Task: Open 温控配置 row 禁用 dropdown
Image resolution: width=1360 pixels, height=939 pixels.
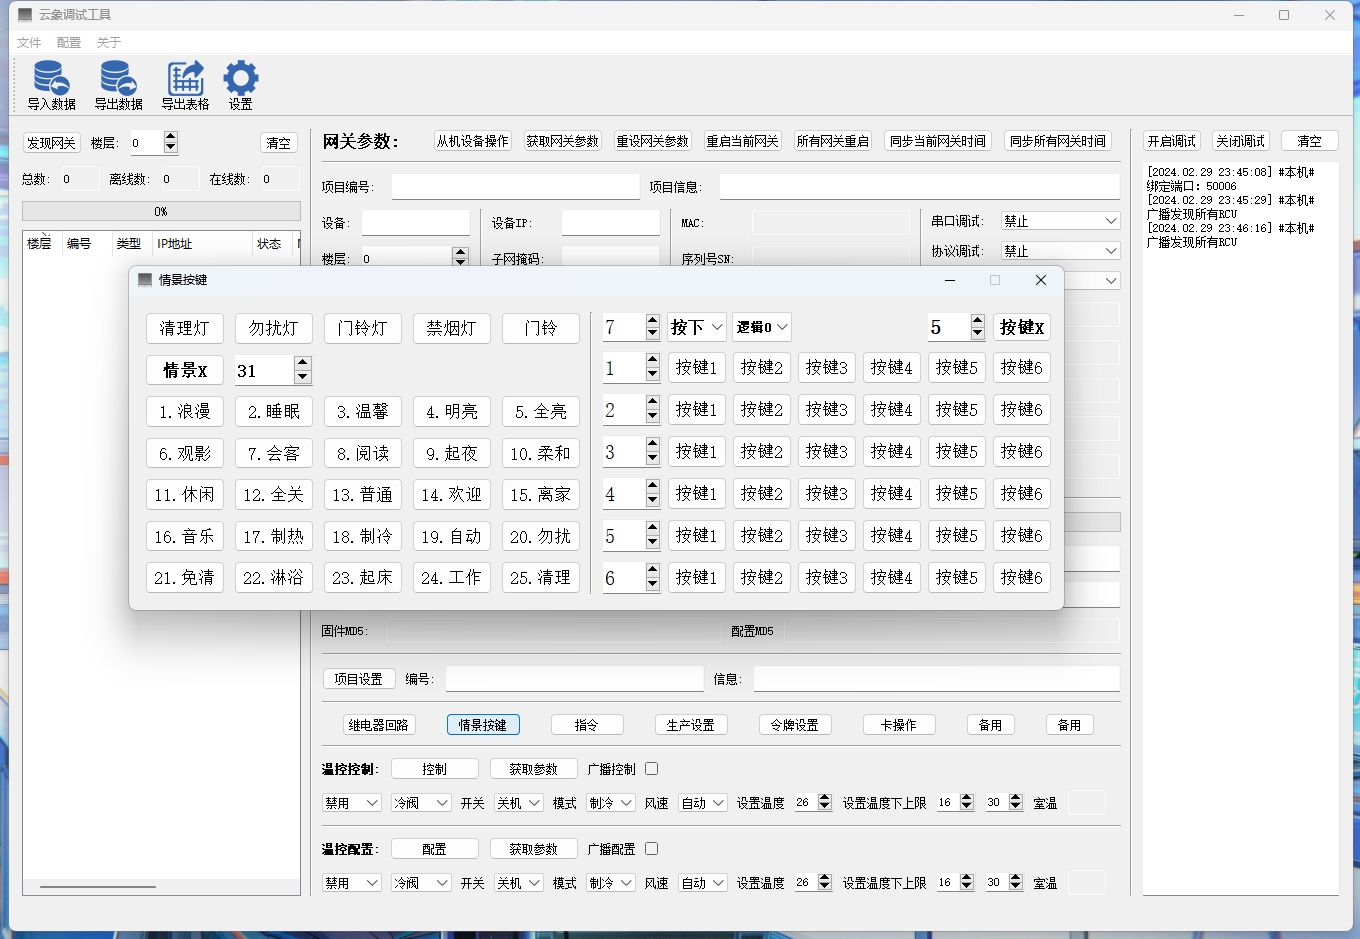Action: coord(352,883)
